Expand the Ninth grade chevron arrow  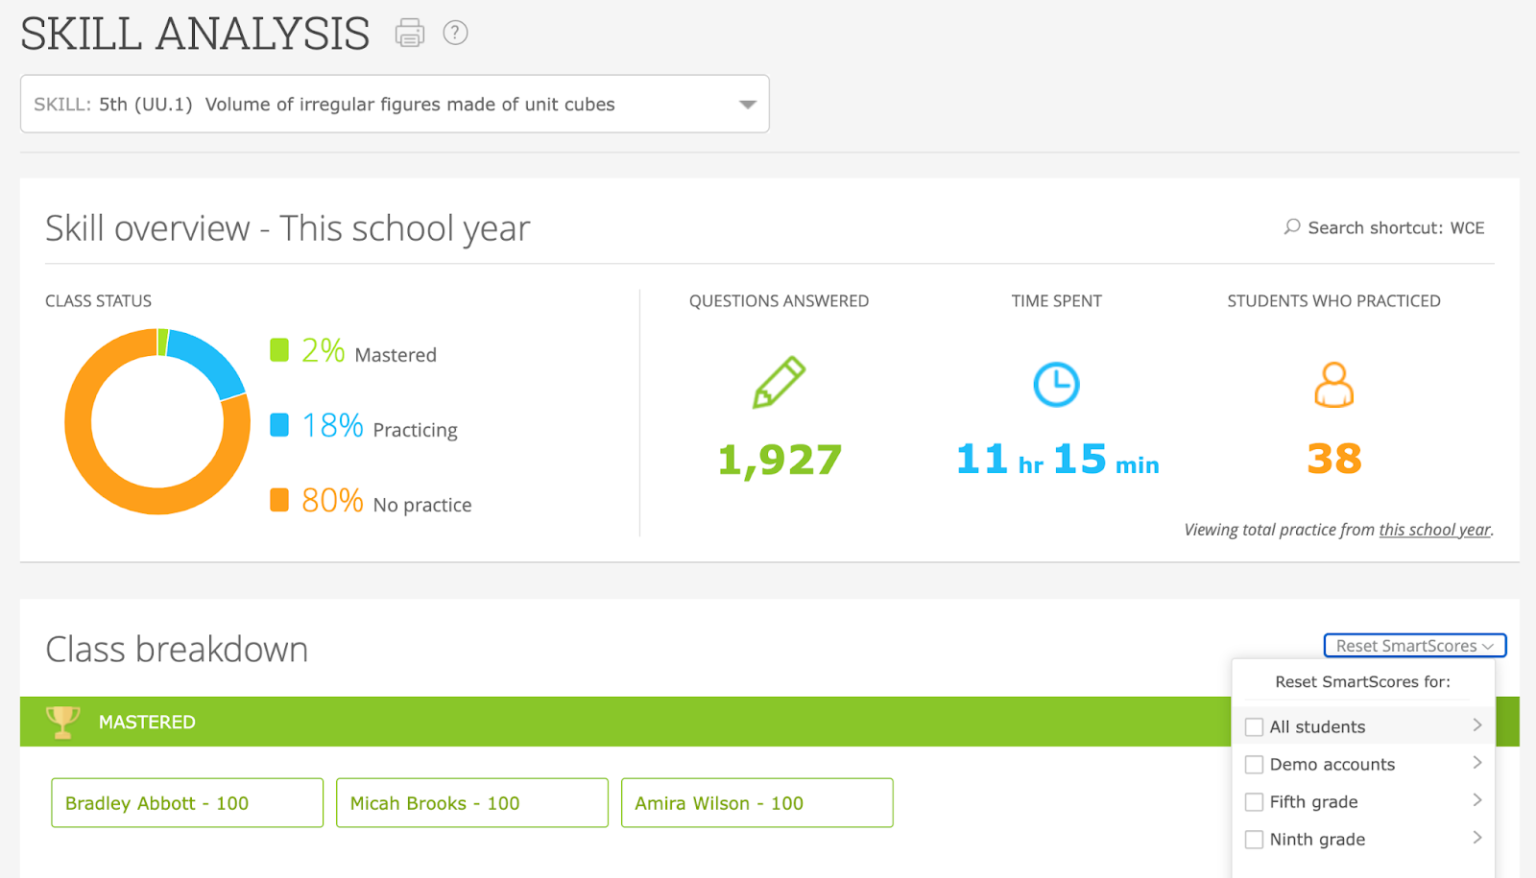pyautogui.click(x=1477, y=838)
